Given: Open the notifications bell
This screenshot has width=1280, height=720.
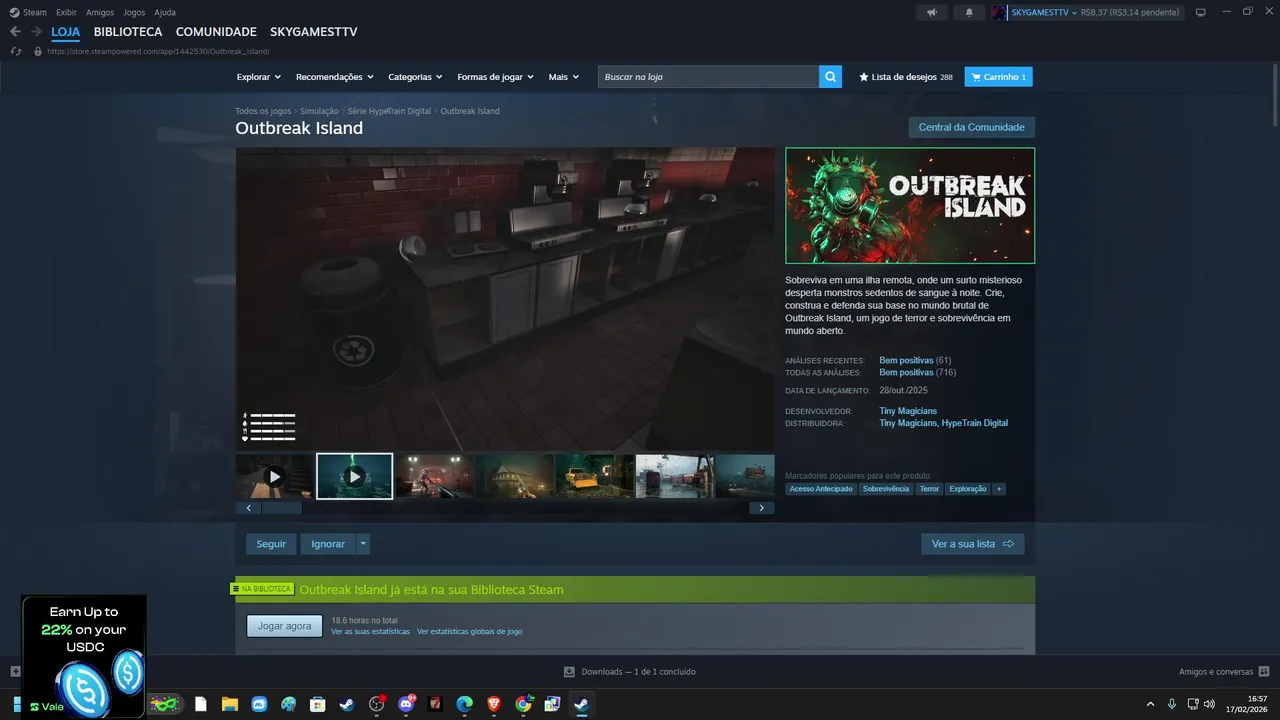Looking at the screenshot, I should [968, 12].
